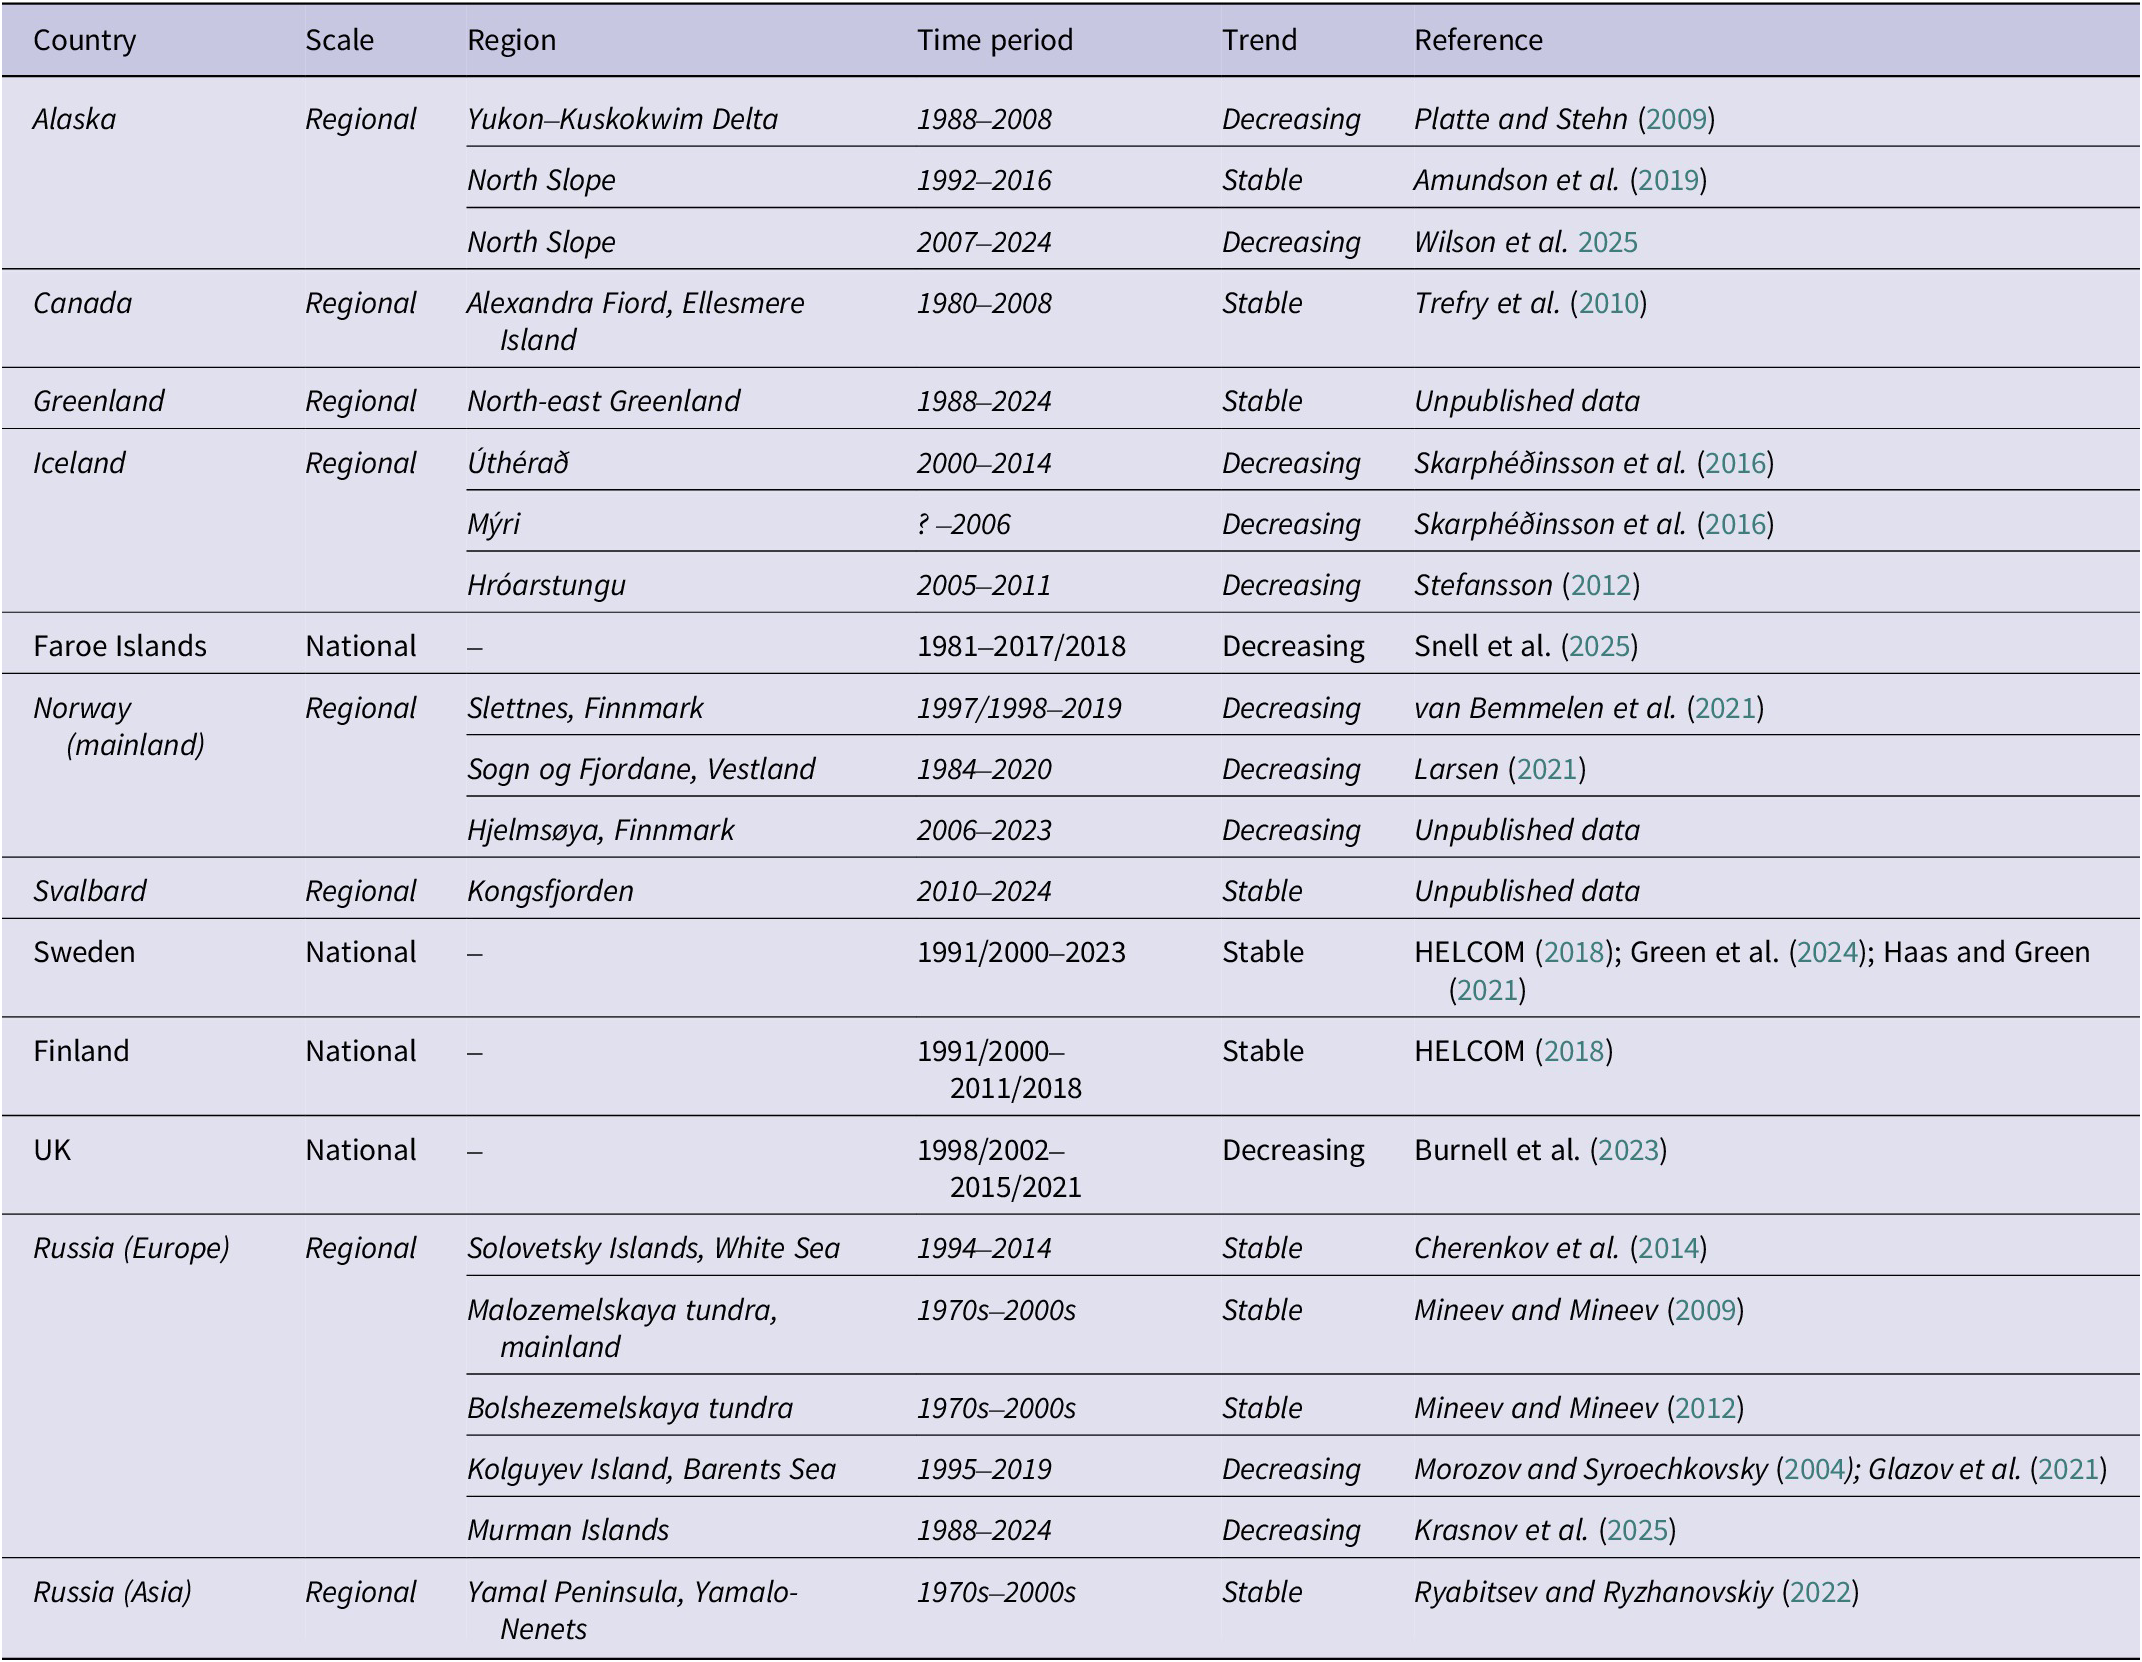Click the van Bemmelen et al. 2021 citation
This screenshot has width=2142, height=1662.
1725,708
